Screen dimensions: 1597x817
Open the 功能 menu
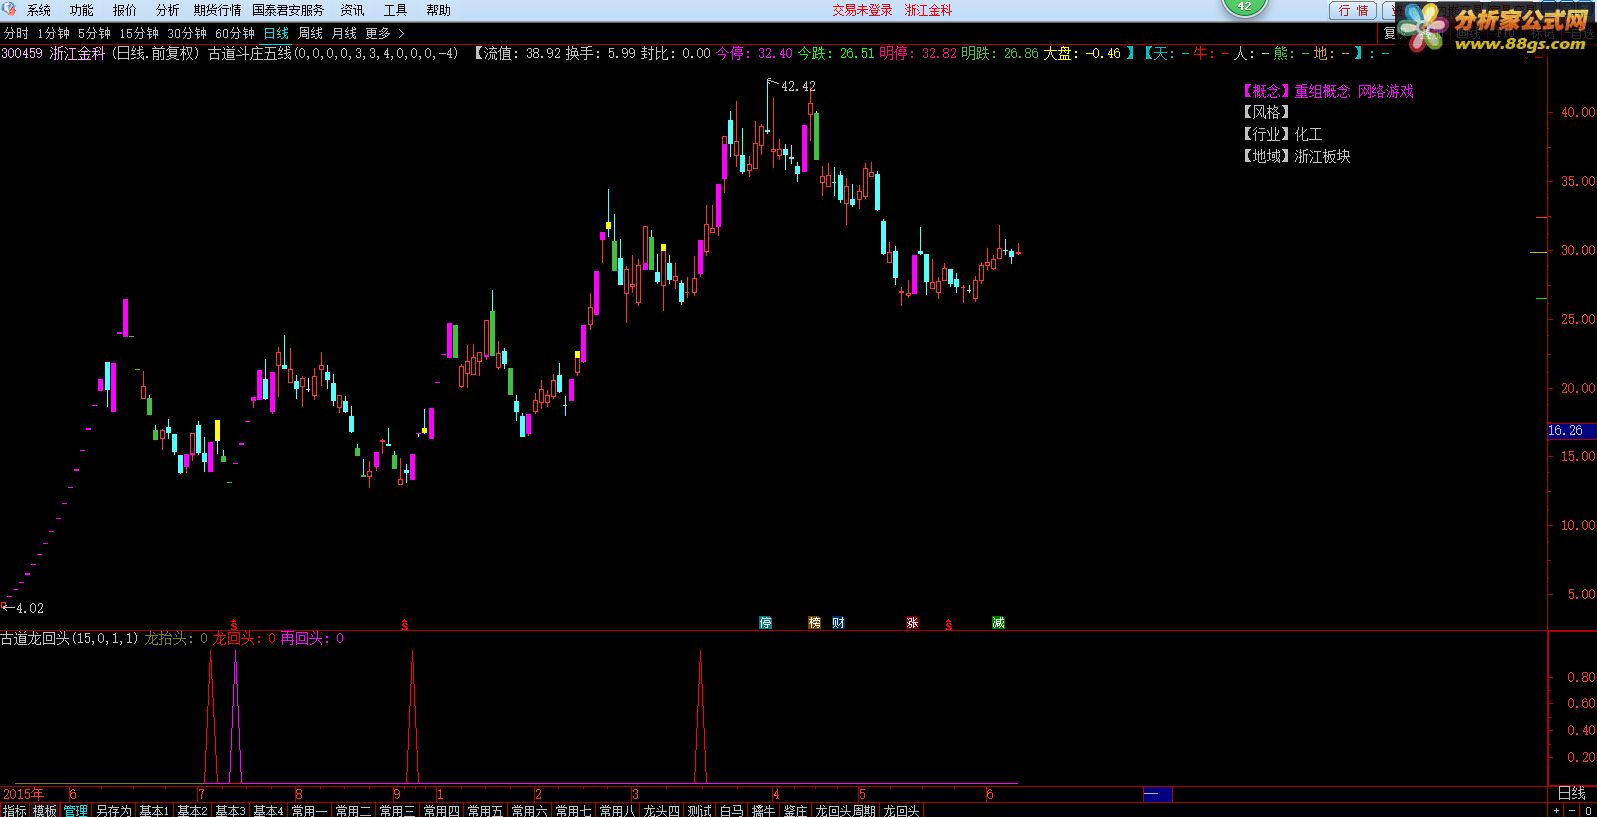81,10
